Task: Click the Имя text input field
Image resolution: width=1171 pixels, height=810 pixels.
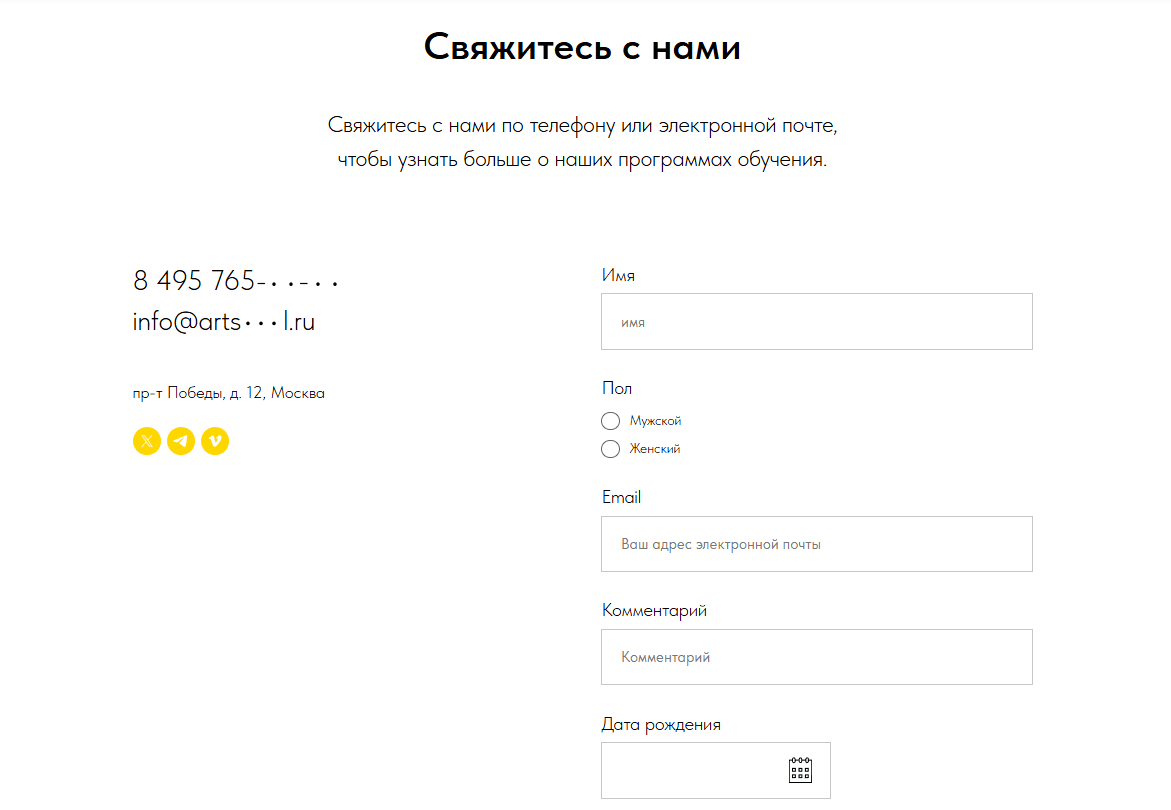Action: point(816,322)
